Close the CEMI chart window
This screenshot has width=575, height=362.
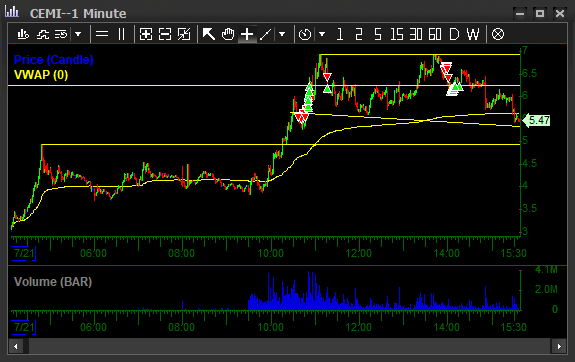tap(560, 14)
